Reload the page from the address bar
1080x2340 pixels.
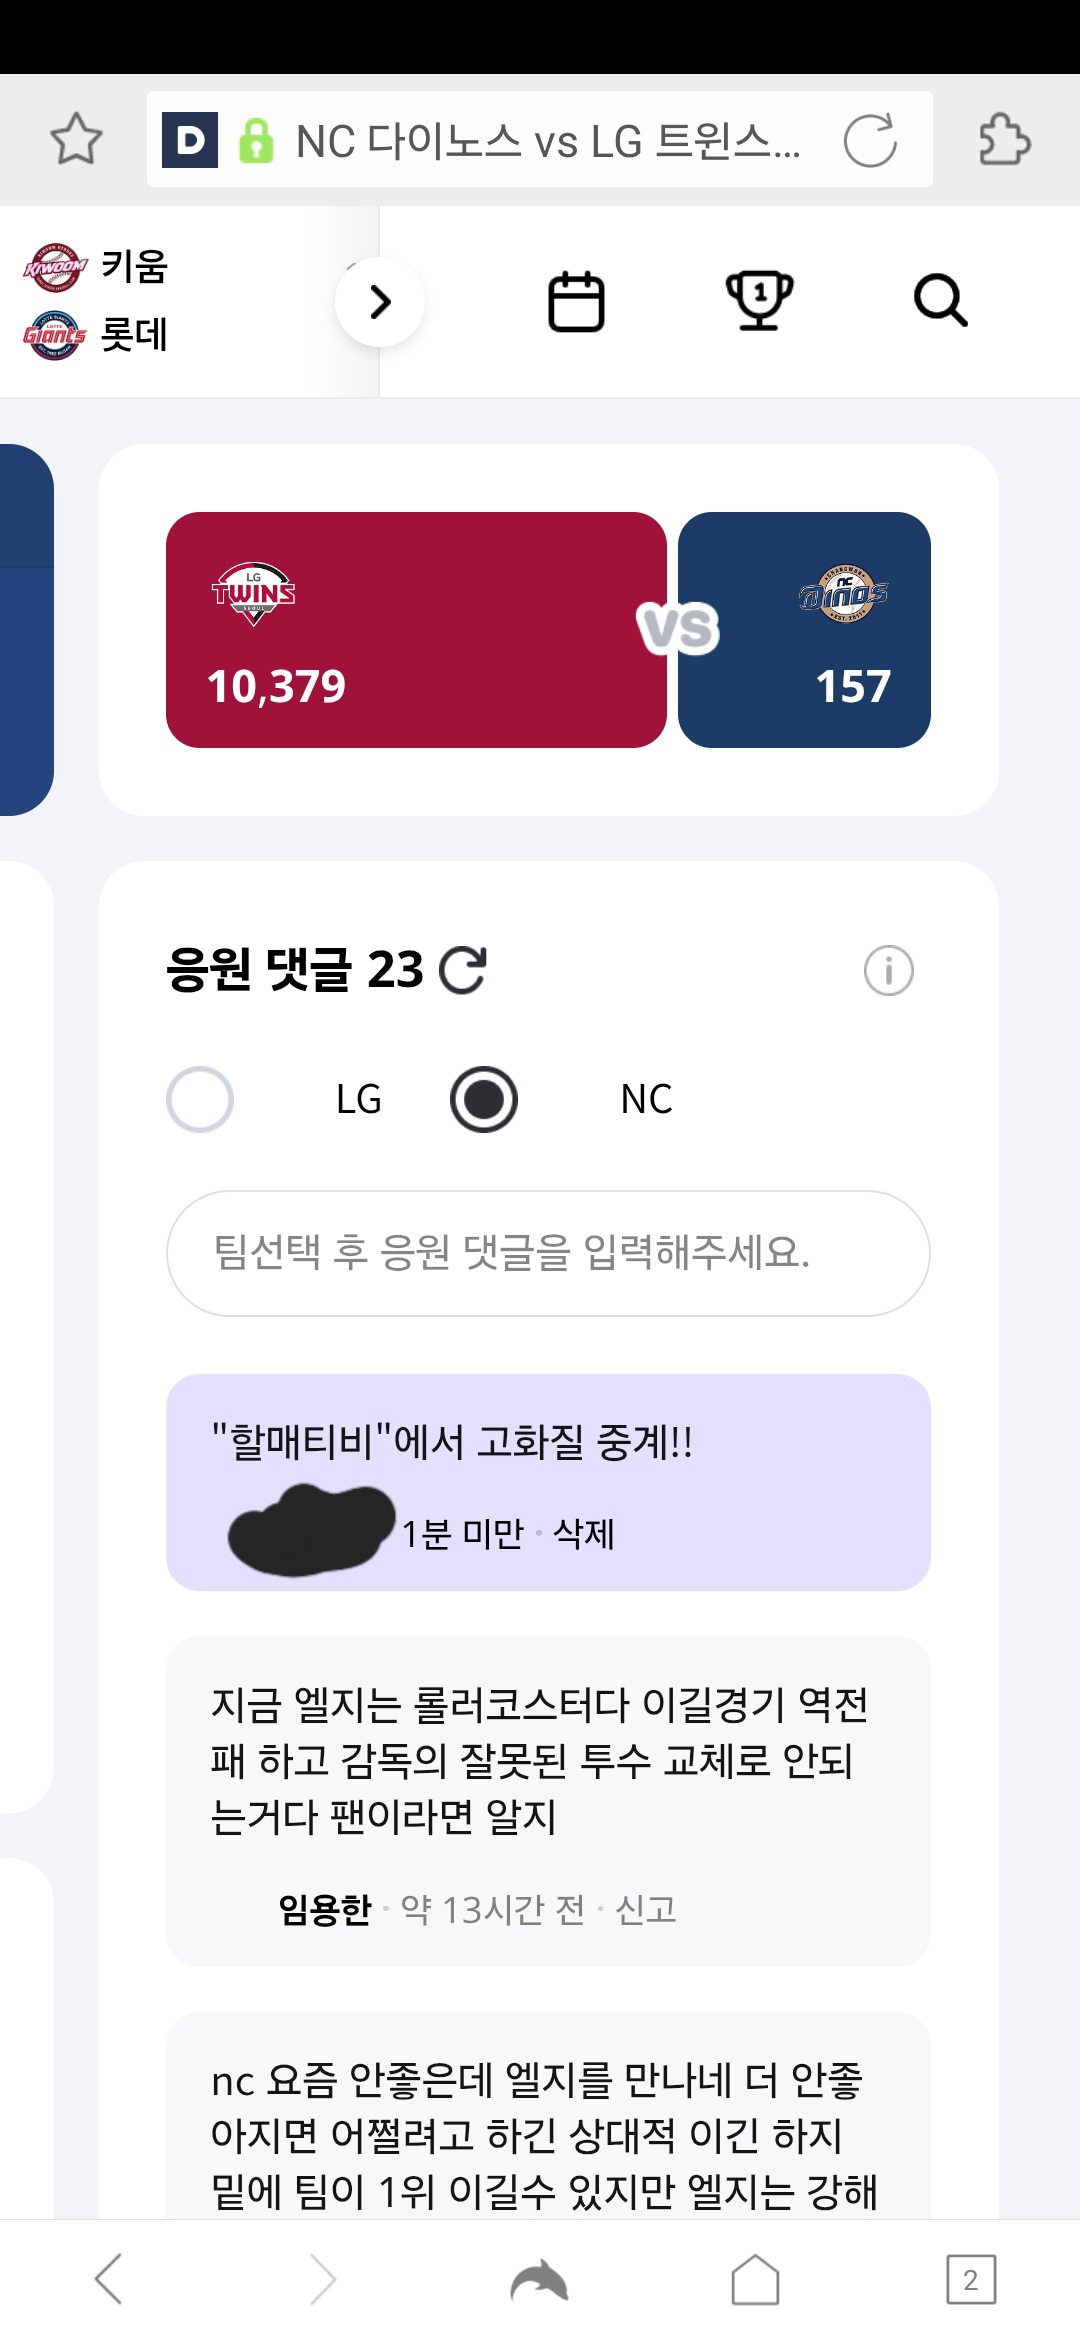[870, 140]
